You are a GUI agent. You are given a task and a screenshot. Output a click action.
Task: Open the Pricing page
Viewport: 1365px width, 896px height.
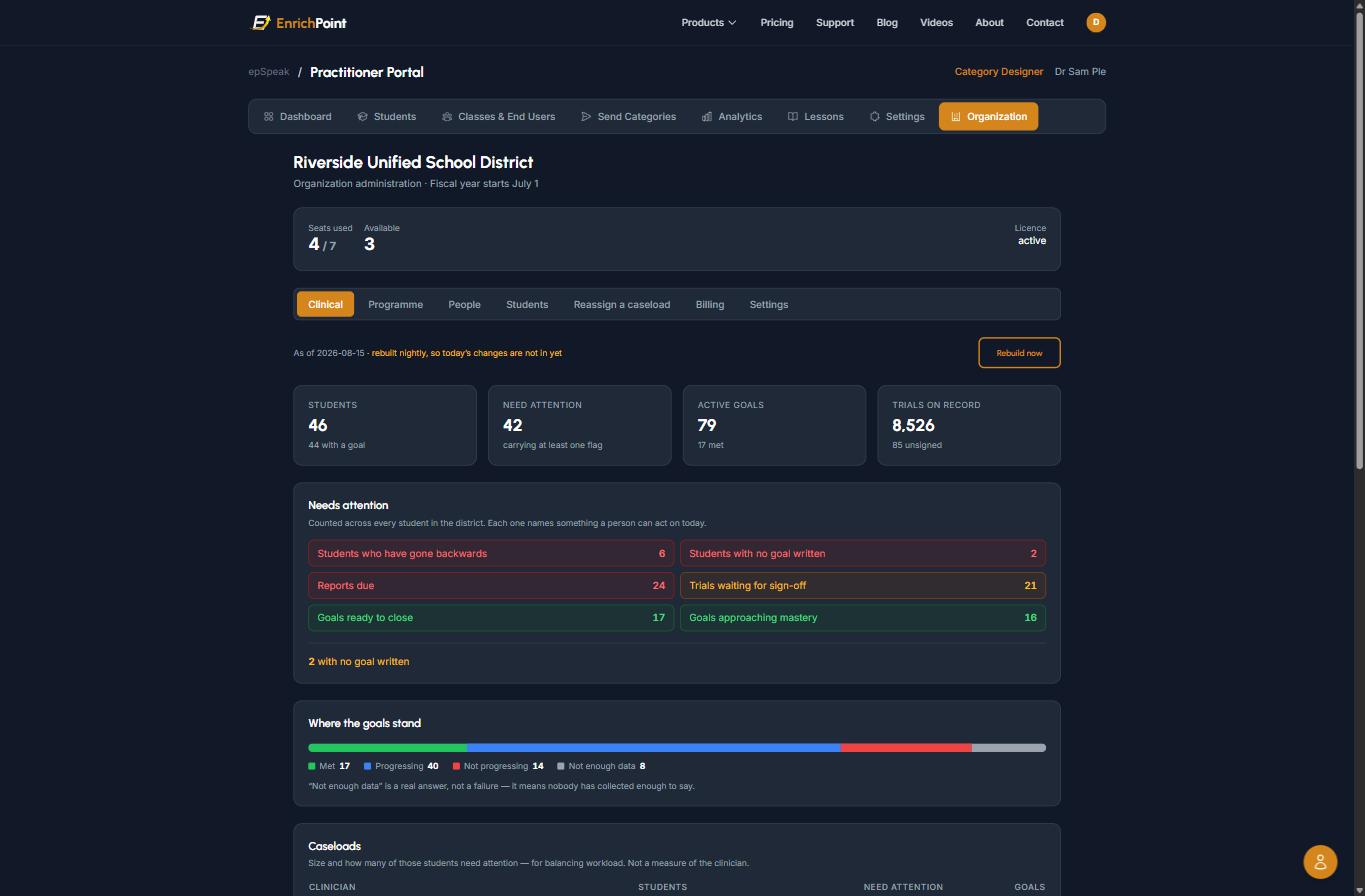[777, 22]
